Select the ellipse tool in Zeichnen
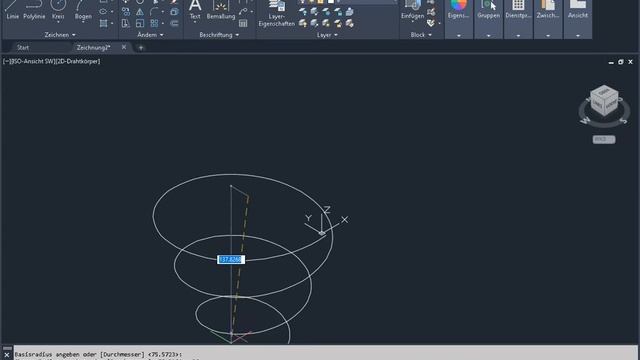 tap(103, 11)
